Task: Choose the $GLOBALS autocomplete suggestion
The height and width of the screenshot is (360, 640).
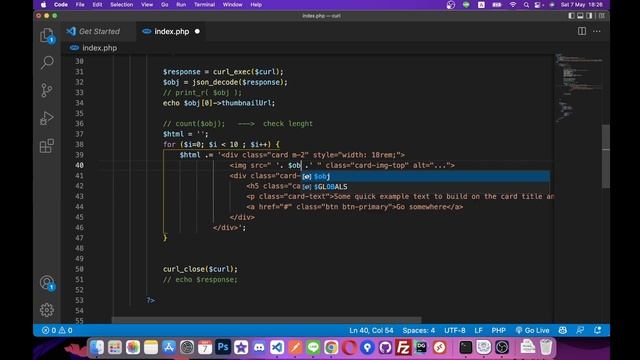Action: point(425,187)
